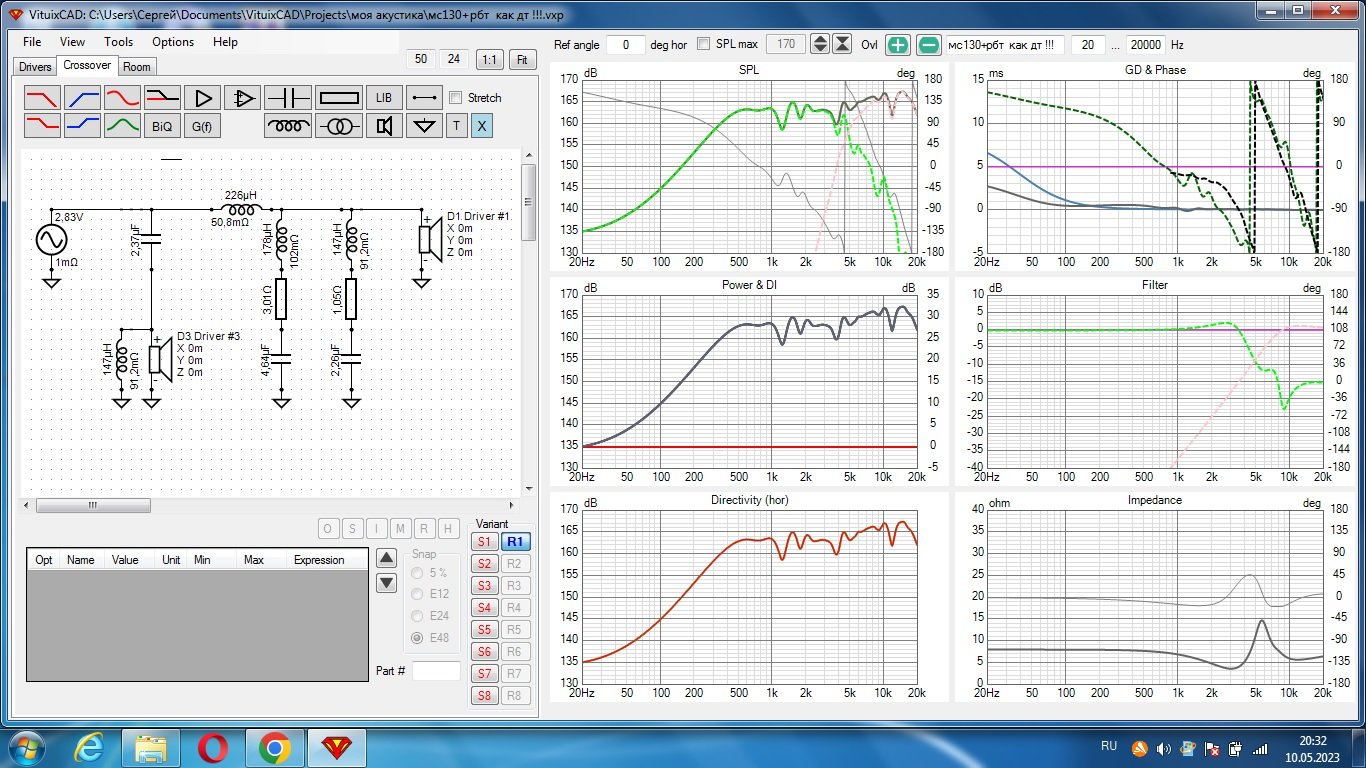Add a buffer amplifier triangle block
1366x768 pixels.
tap(203, 98)
